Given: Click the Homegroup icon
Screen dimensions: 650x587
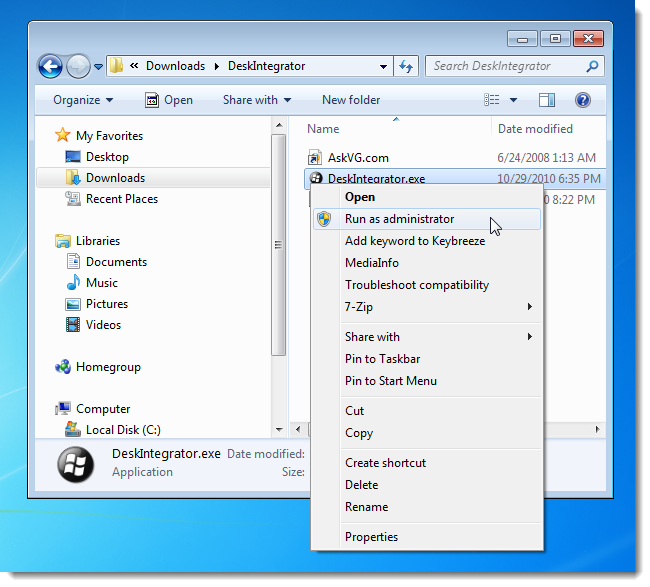Looking at the screenshot, I should [63, 366].
